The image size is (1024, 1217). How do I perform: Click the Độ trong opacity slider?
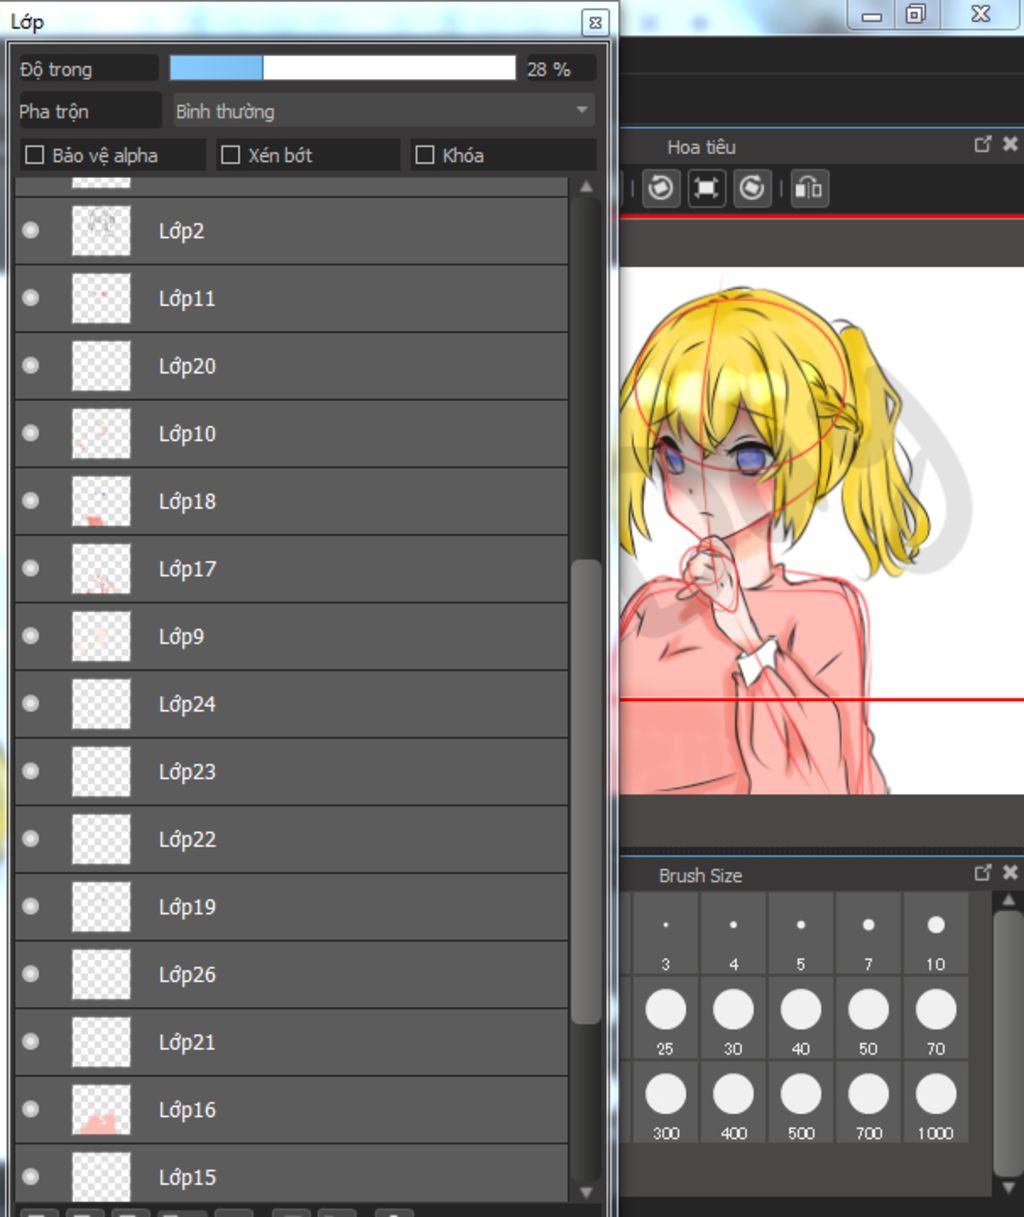[342, 68]
